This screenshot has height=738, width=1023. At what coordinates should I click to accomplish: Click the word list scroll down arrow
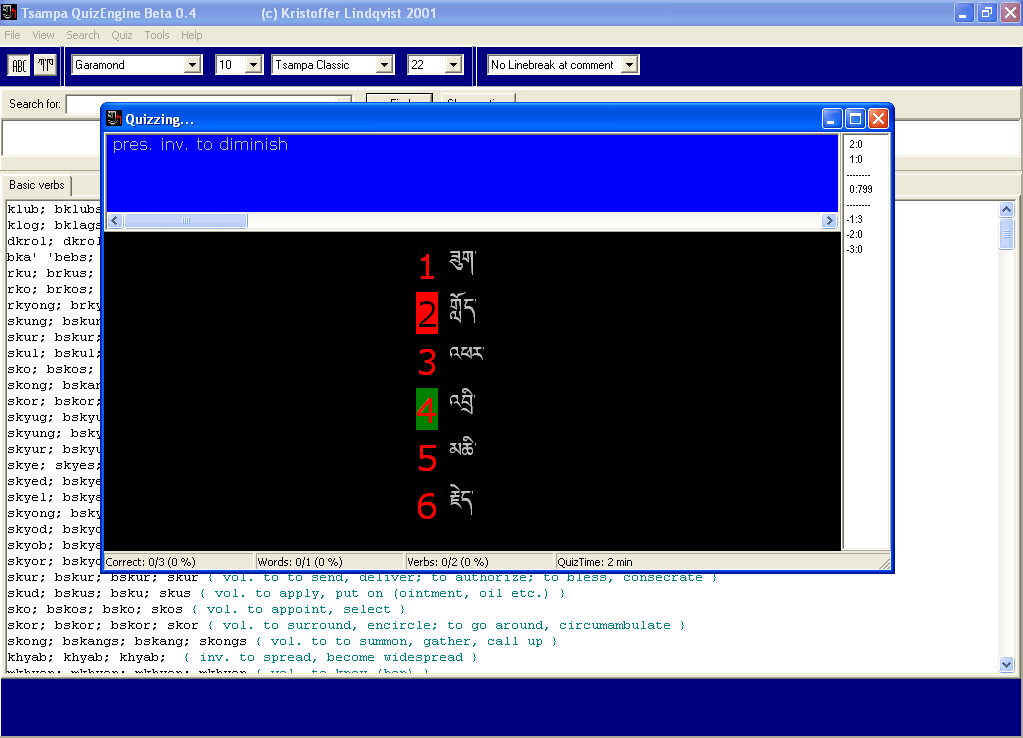coord(1006,665)
